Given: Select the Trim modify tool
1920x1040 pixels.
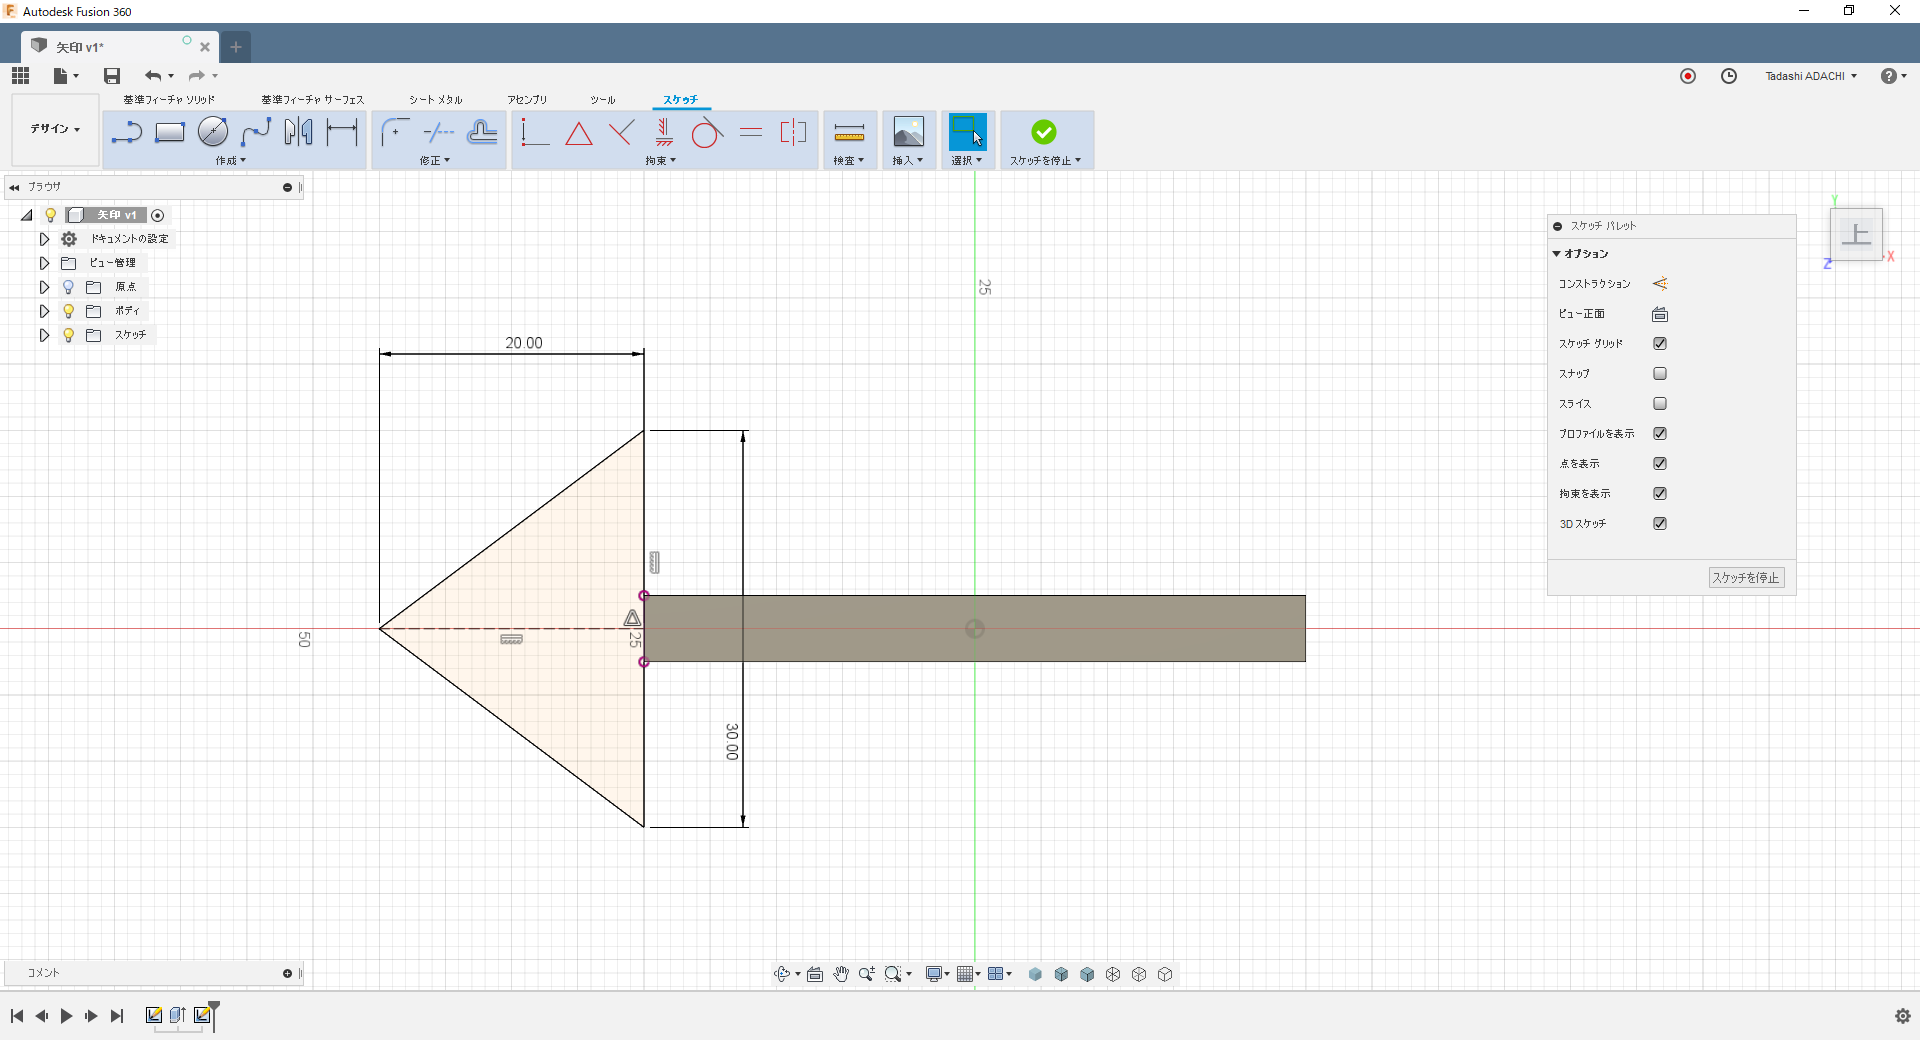Looking at the screenshot, I should [x=438, y=132].
